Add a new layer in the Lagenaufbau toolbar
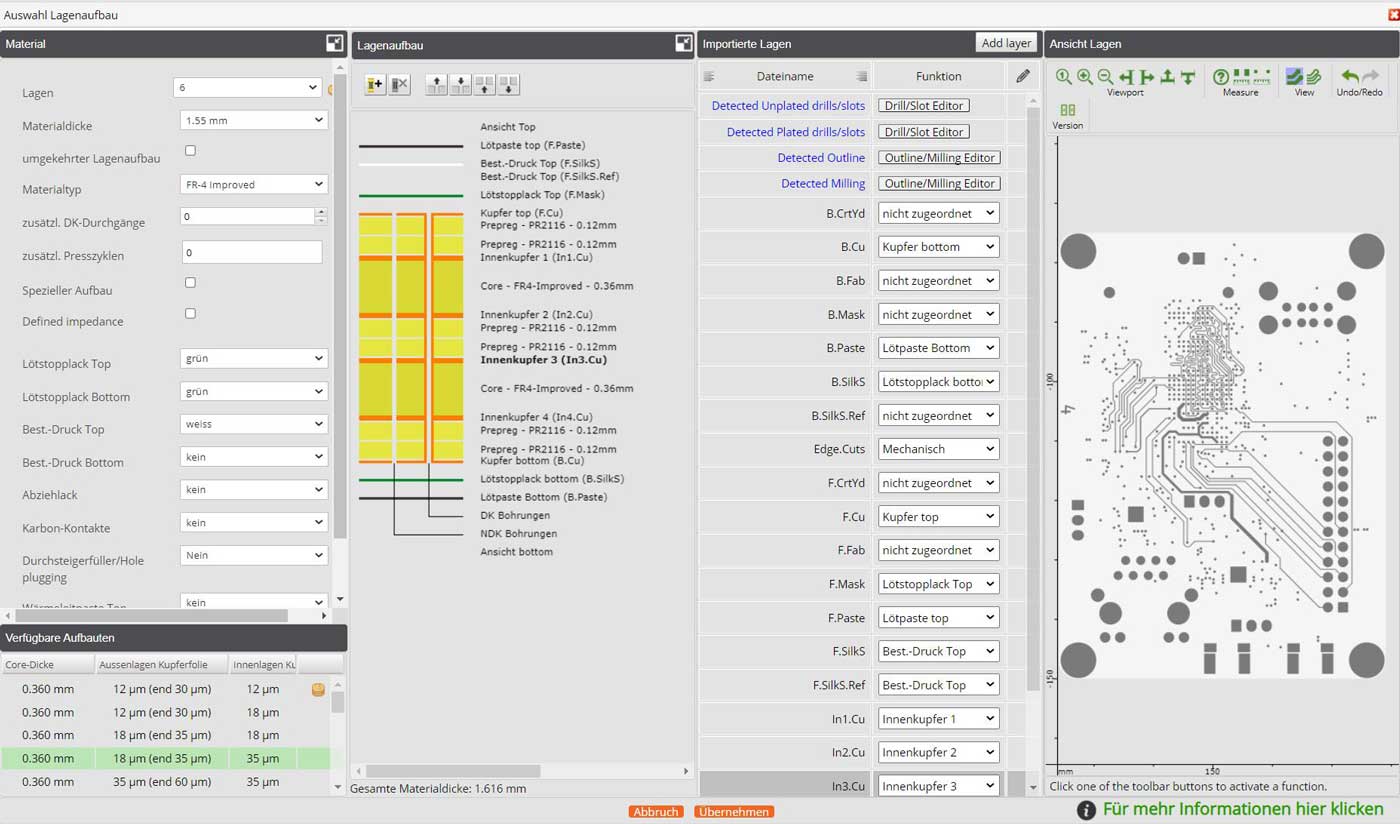 coord(374,85)
